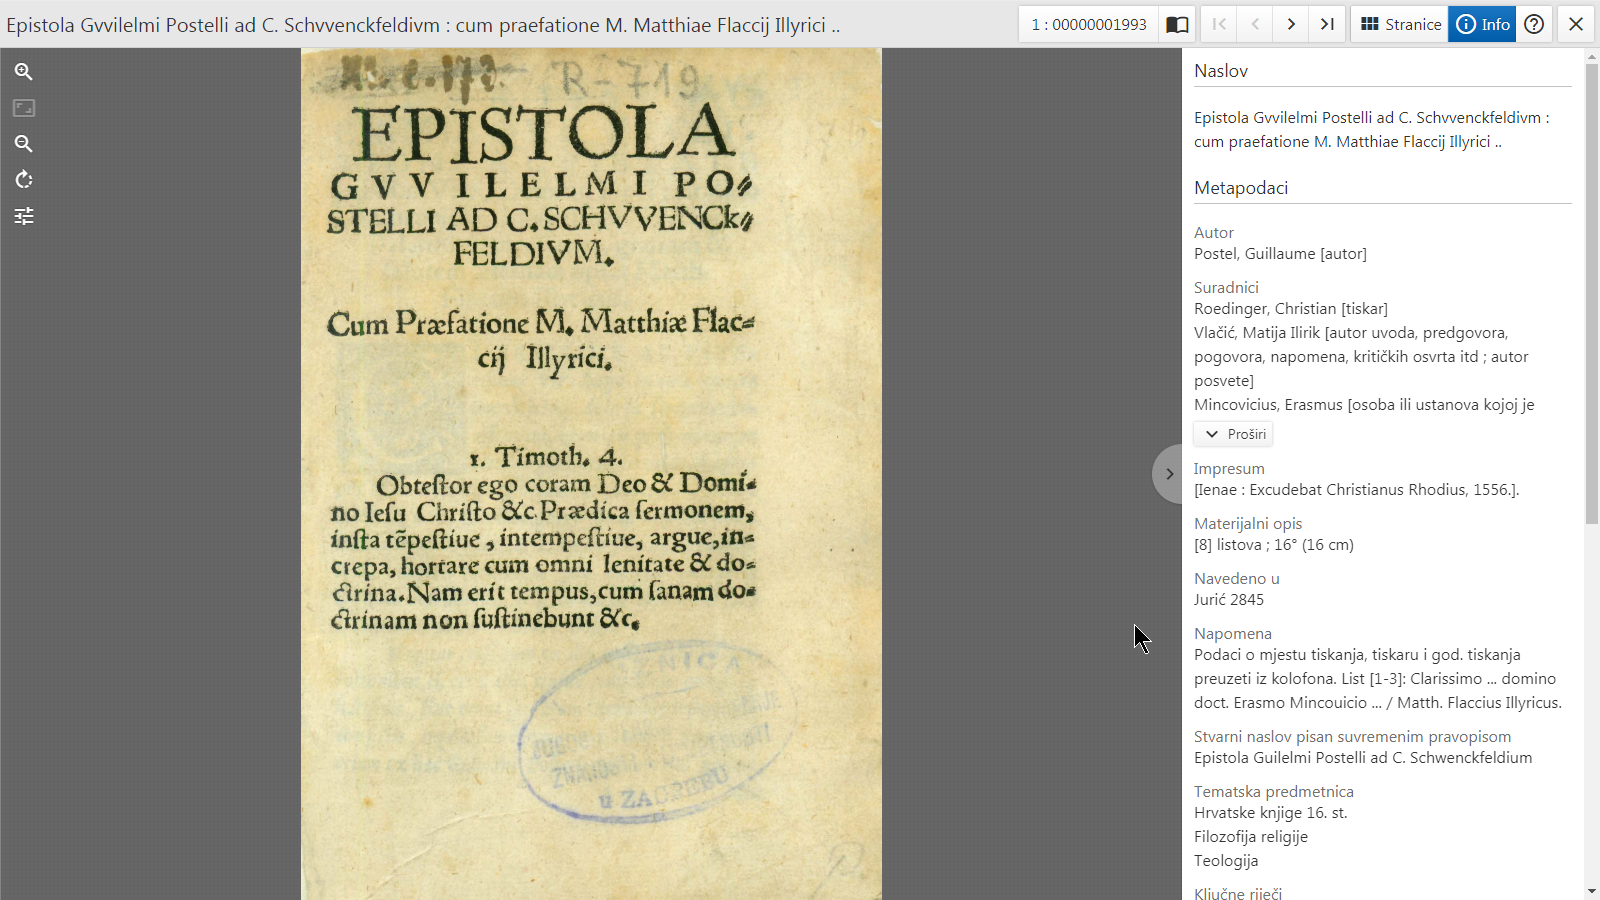Toggle the two-page book view
Image resolution: width=1600 pixels, height=900 pixels.
[1177, 23]
